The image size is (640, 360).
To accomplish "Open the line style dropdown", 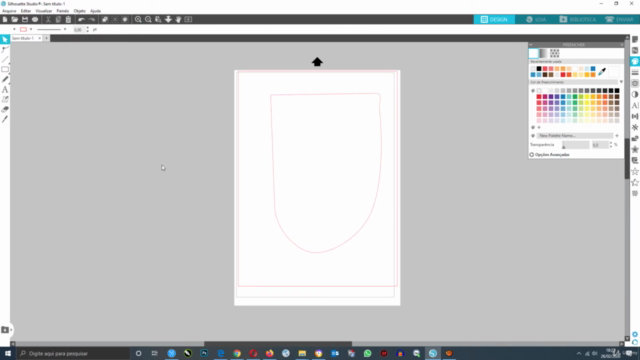I will point(65,29).
